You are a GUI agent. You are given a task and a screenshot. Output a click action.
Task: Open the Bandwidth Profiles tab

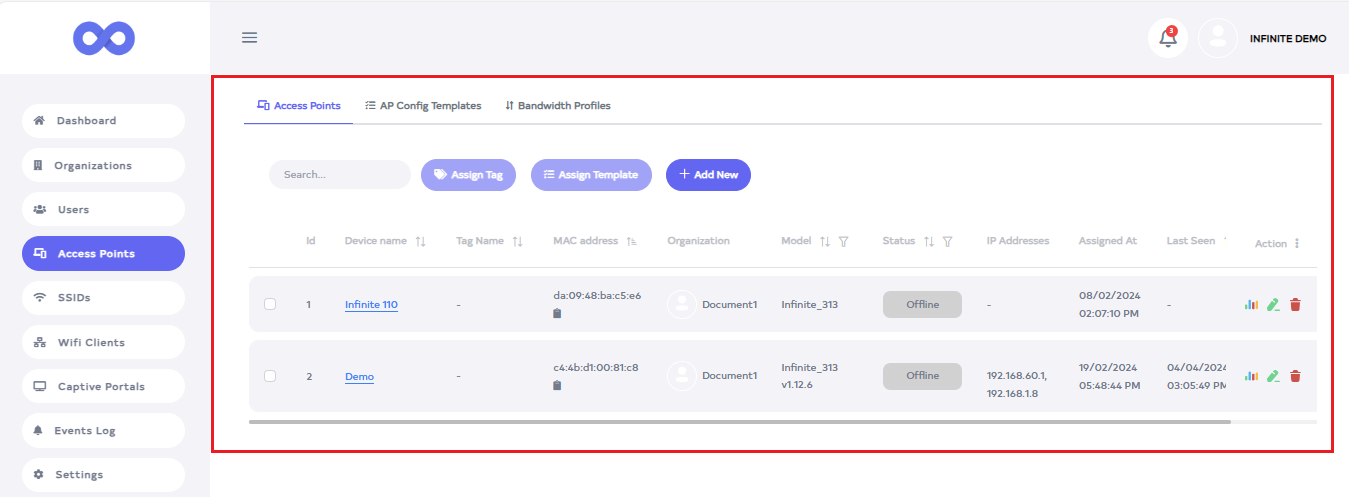pos(557,105)
